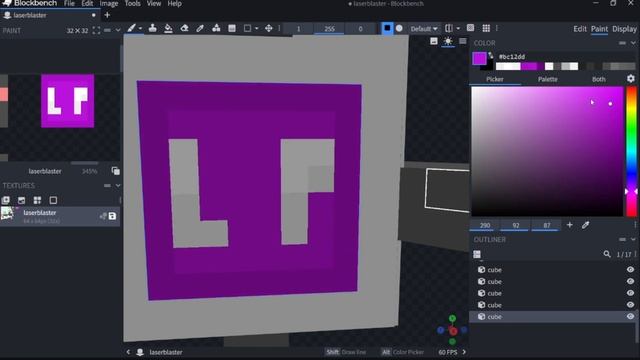Click the copy icon beside 345%
This screenshot has height=360, width=640.
pos(116,171)
